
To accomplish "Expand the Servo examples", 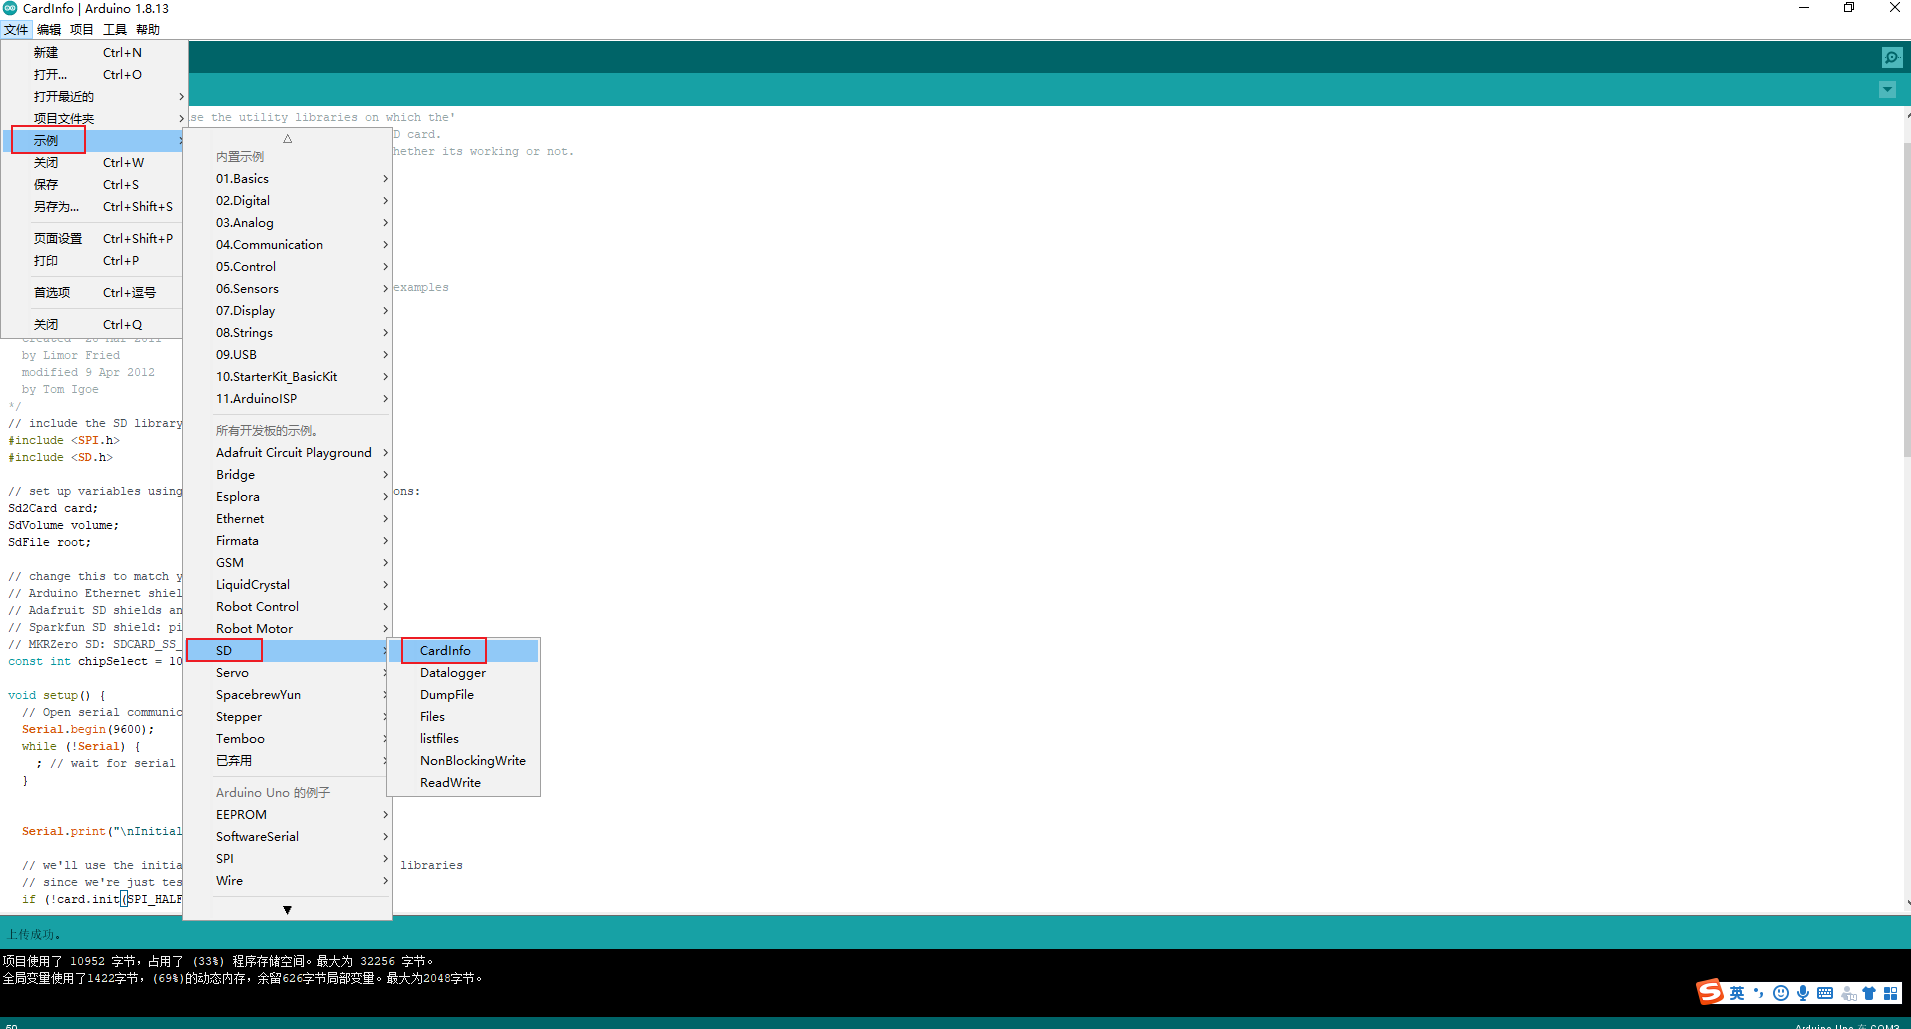I will point(287,672).
